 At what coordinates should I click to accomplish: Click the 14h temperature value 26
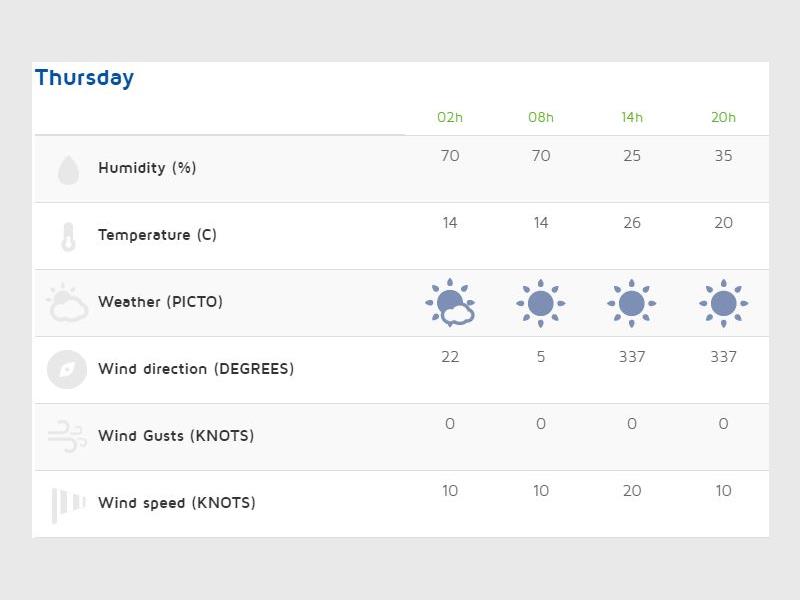pos(632,223)
